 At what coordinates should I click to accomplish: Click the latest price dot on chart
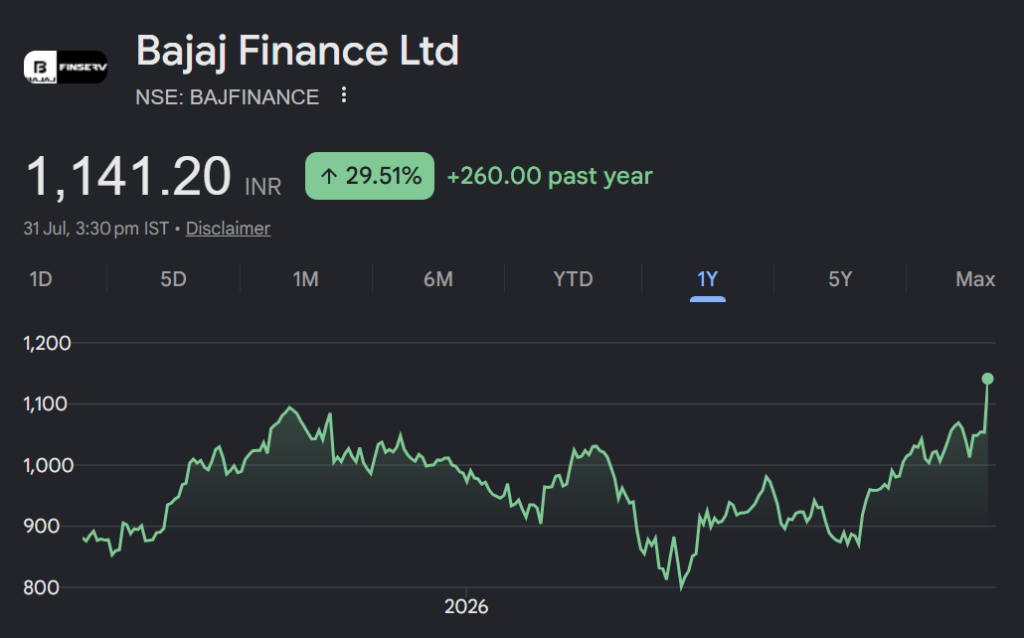click(987, 379)
